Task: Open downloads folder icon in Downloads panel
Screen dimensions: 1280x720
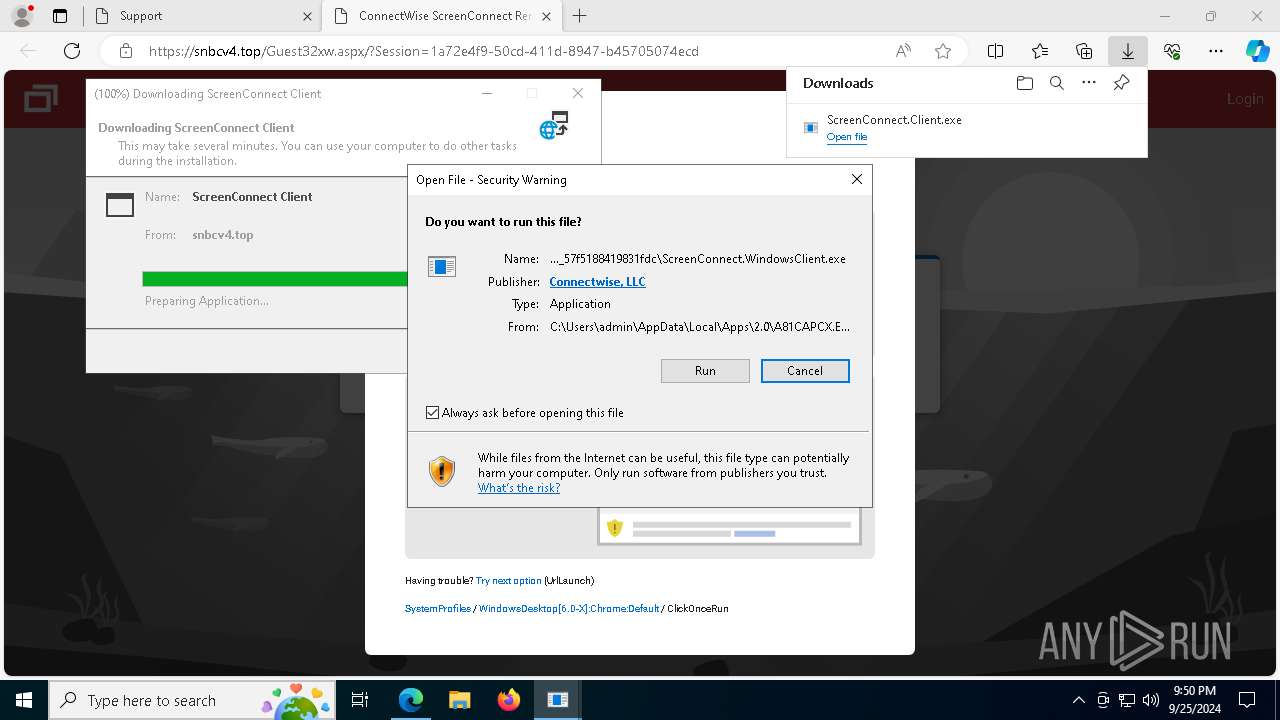Action: (x=1024, y=83)
